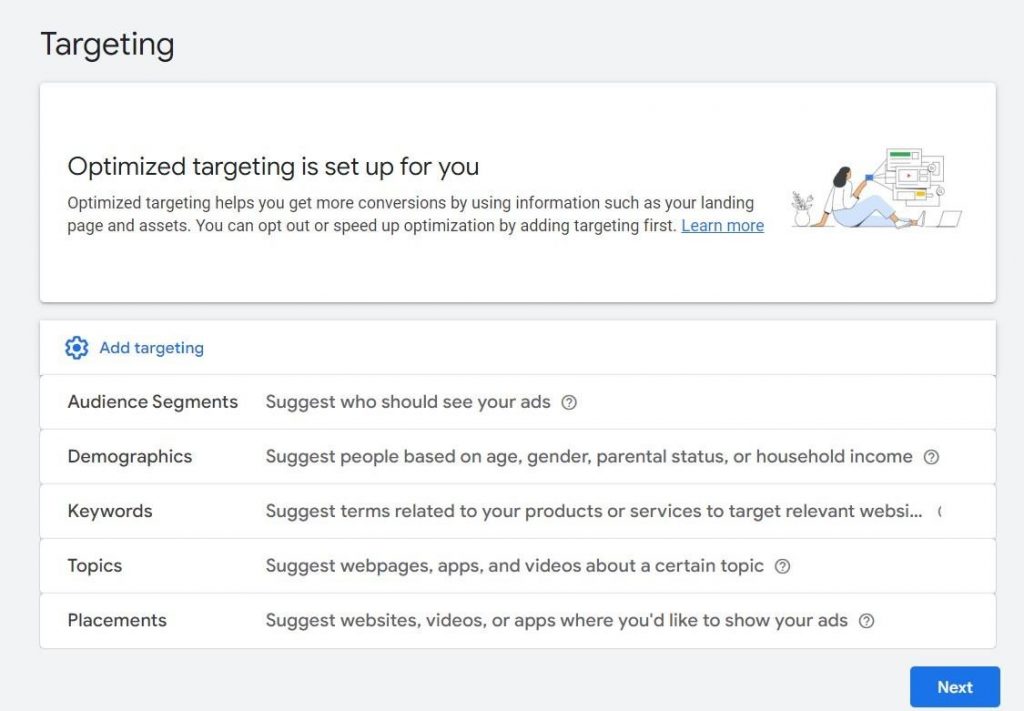Open the Keywords targeting option
Image resolution: width=1024 pixels, height=711 pixels.
click(x=110, y=511)
